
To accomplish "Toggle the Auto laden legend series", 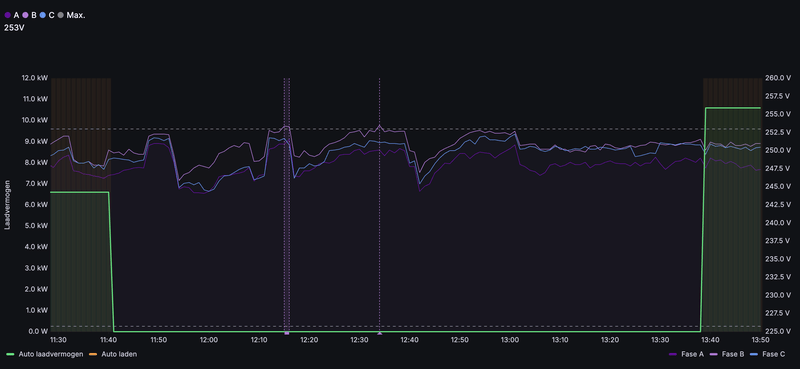I will (x=113, y=353).
